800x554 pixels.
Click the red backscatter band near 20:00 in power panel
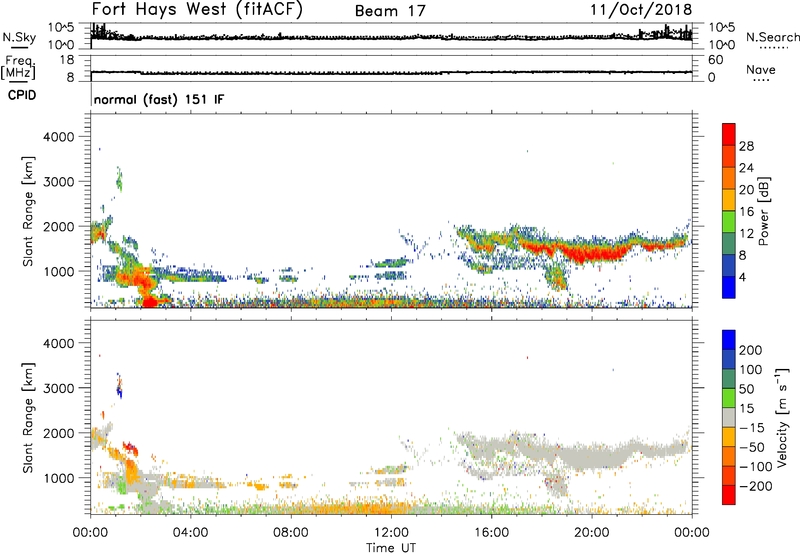tap(592, 253)
